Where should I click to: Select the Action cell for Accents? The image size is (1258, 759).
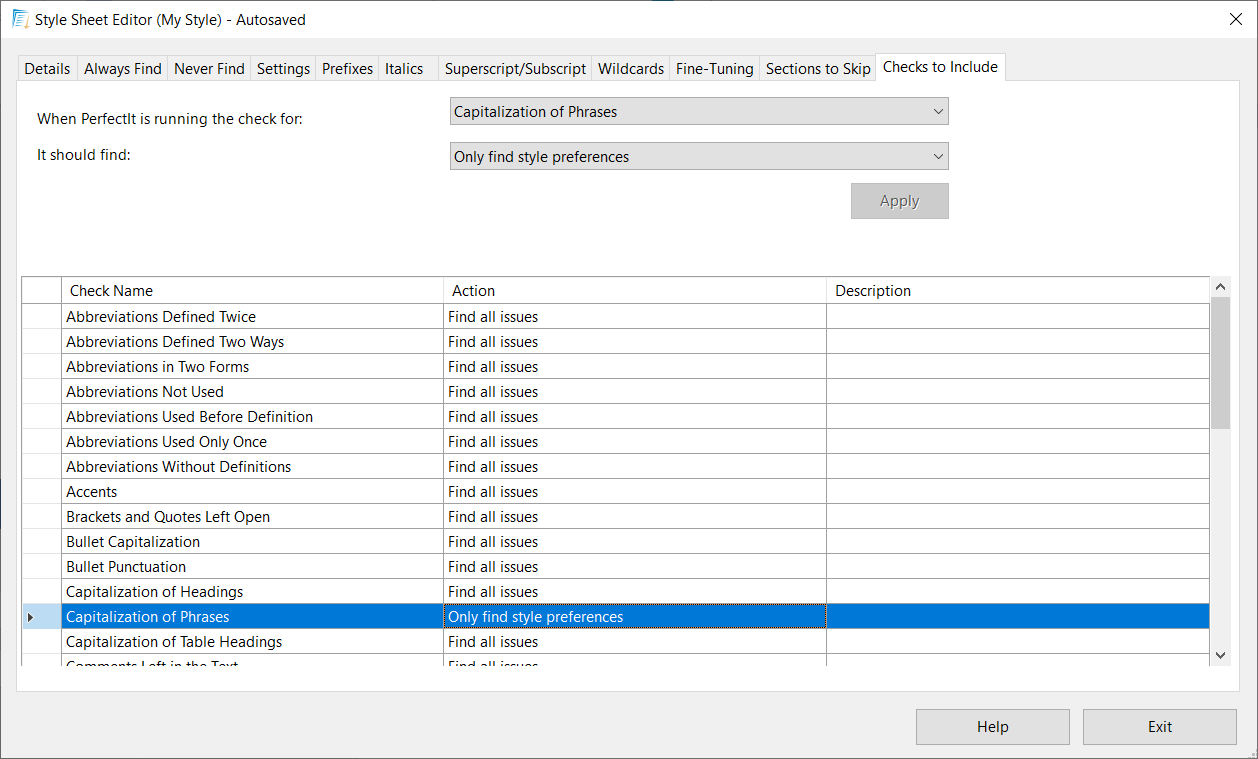click(x=634, y=492)
